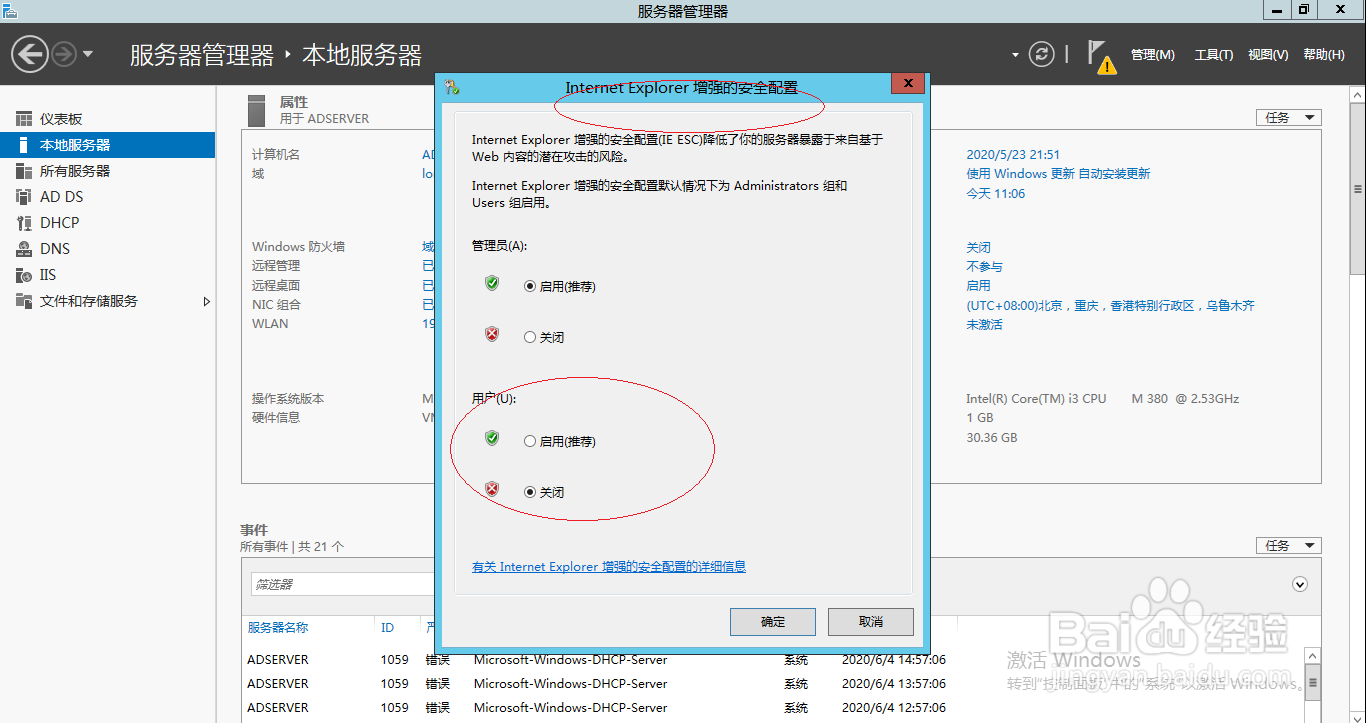Open the 属性 任务 dropdown

click(1289, 118)
